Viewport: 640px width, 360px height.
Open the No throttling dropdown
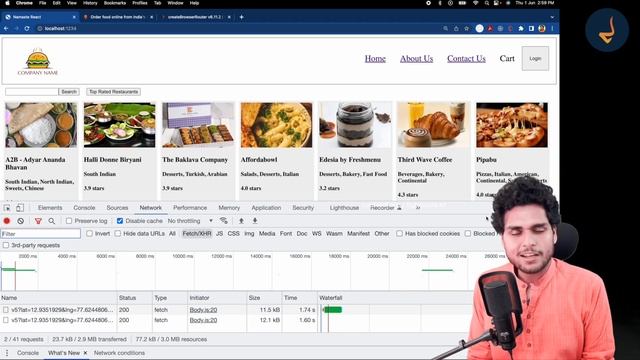(x=190, y=221)
